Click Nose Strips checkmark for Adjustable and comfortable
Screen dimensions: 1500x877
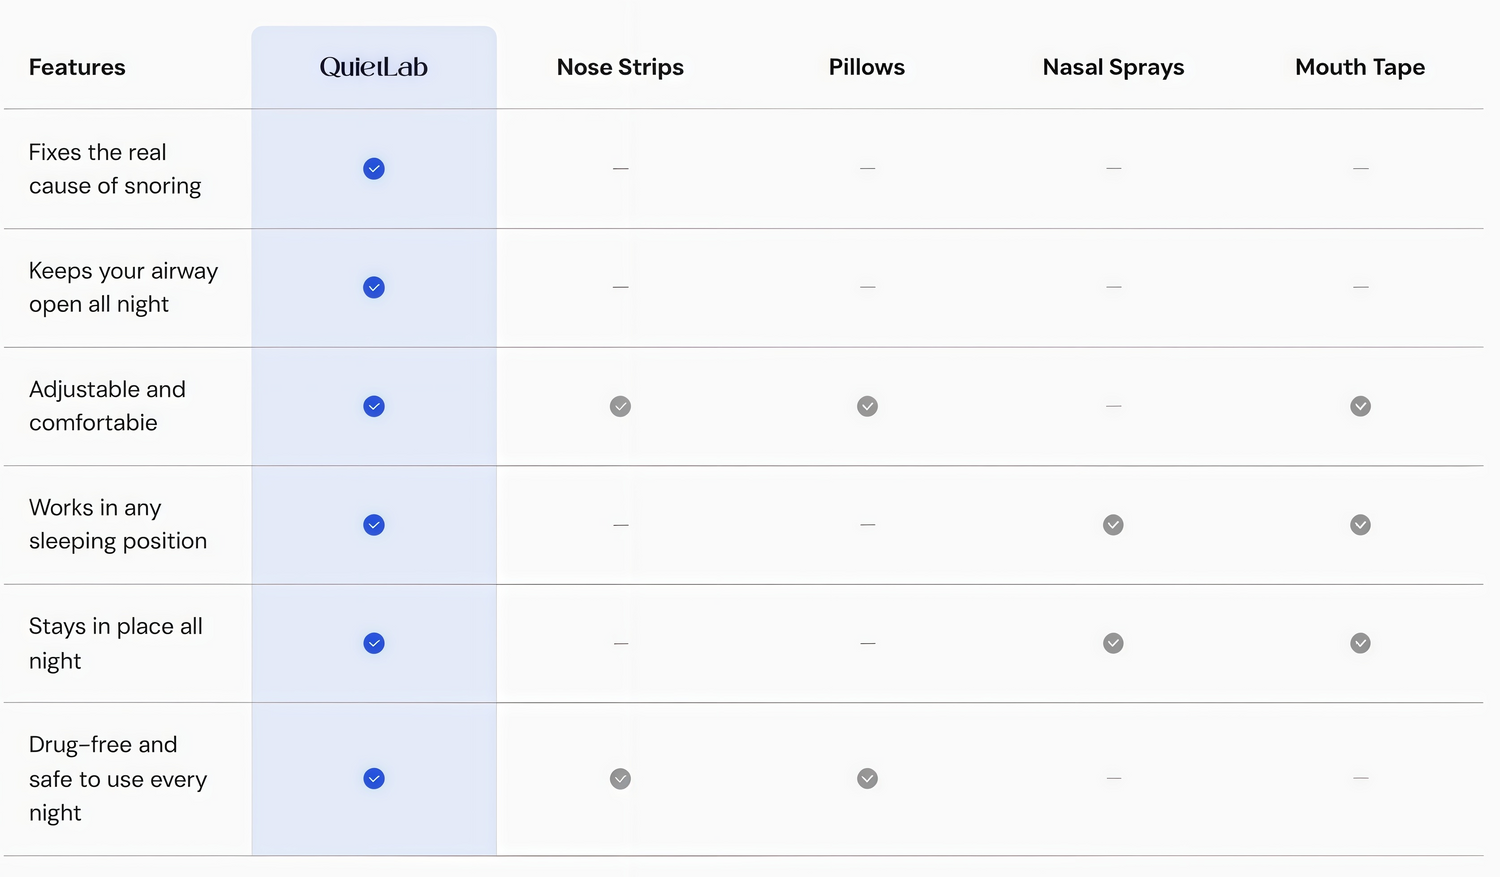(621, 406)
